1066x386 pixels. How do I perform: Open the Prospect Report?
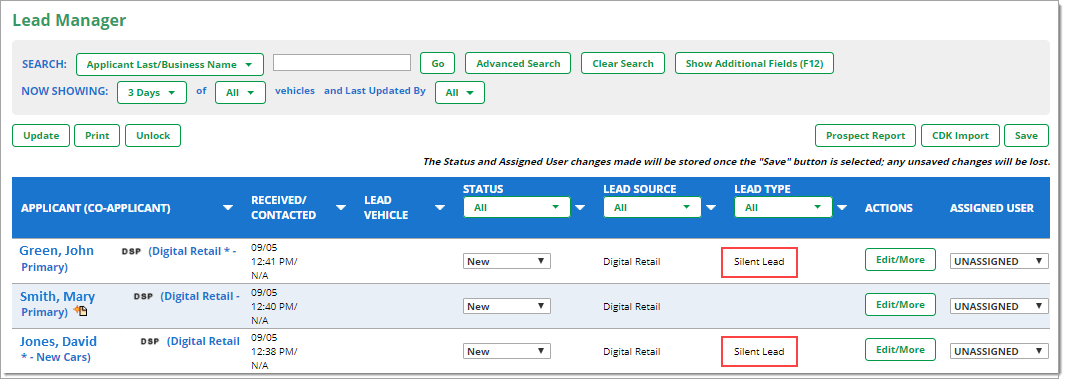point(865,135)
